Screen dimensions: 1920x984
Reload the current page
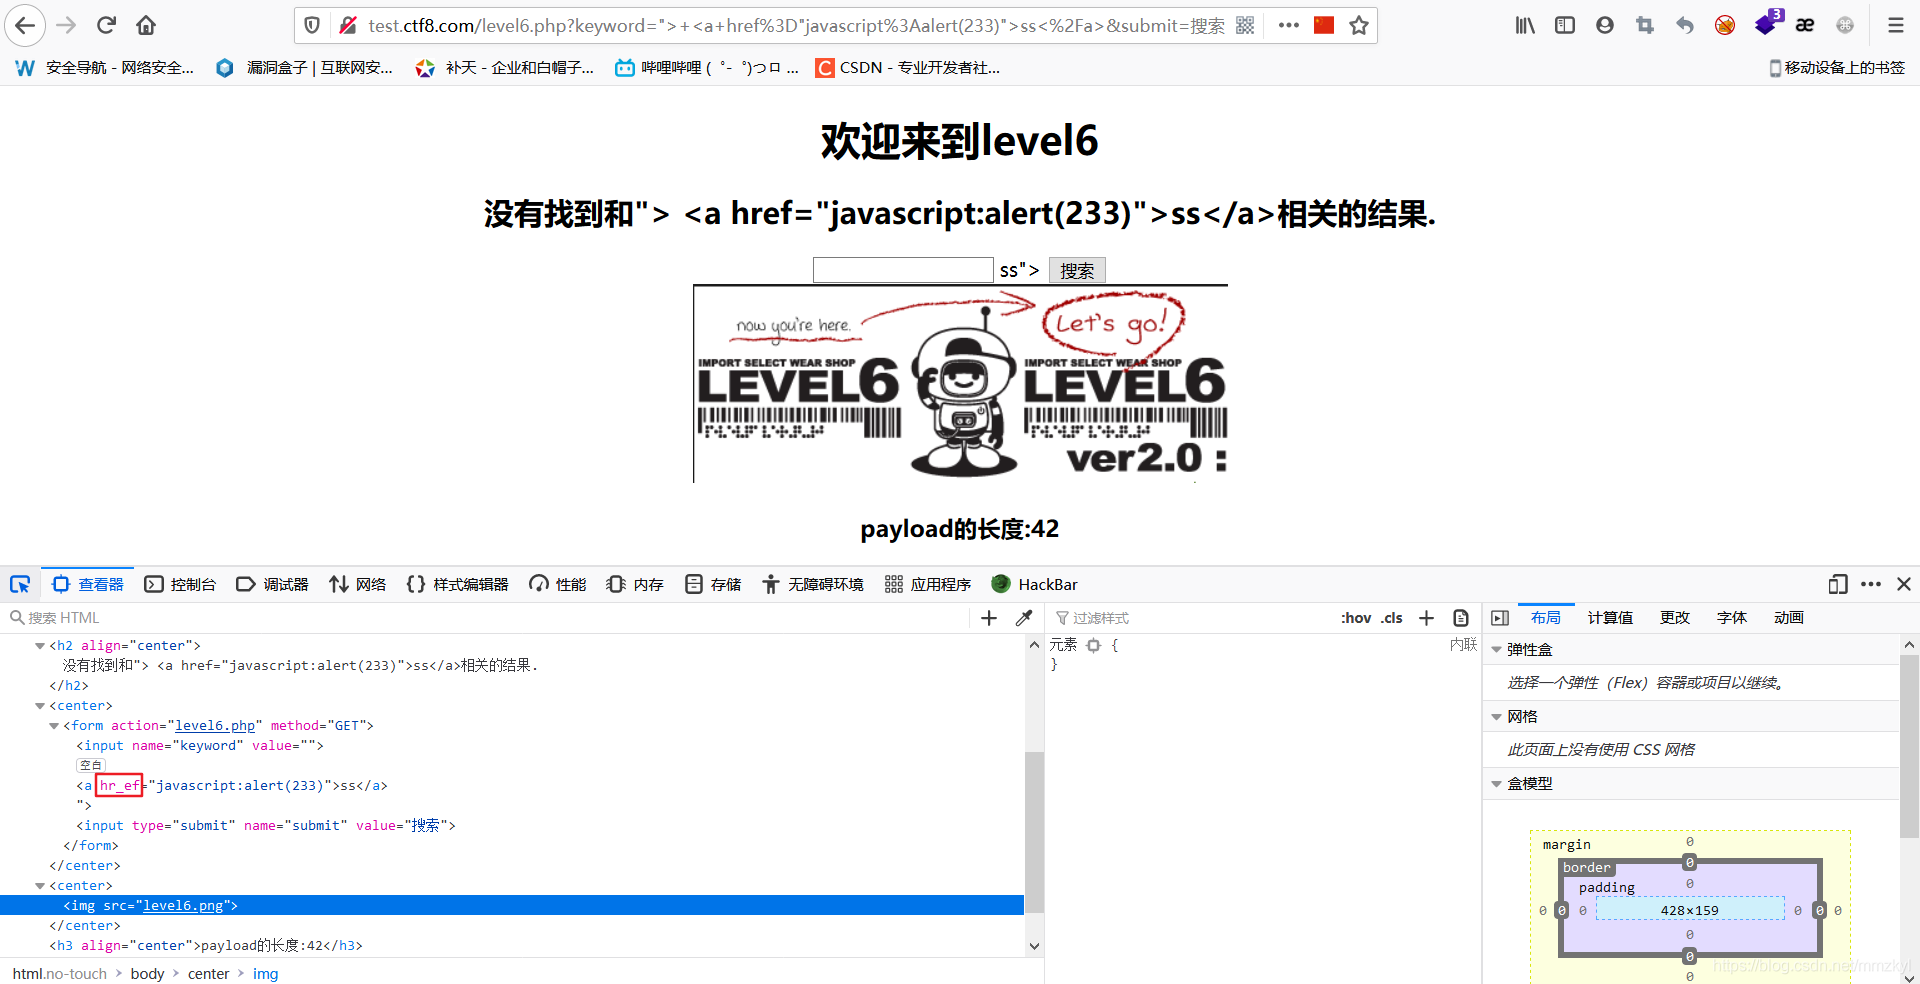pos(107,25)
